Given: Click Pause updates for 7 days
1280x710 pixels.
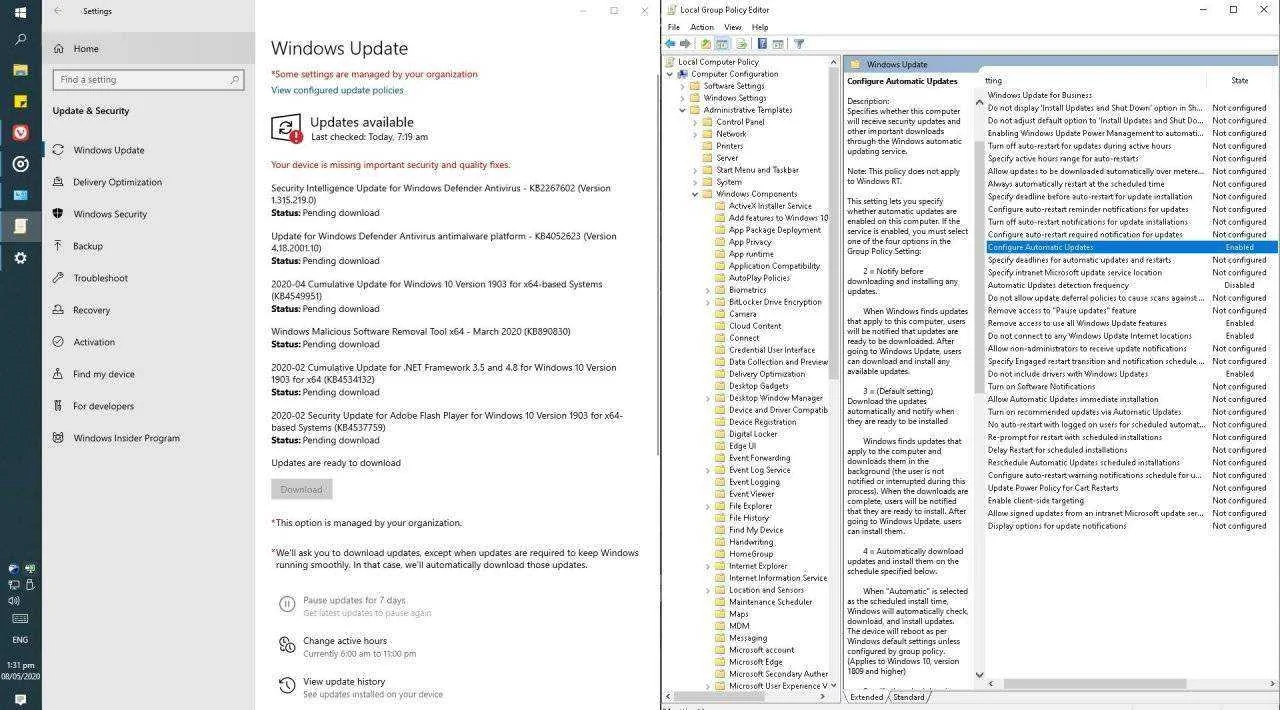Looking at the screenshot, I should pos(354,600).
